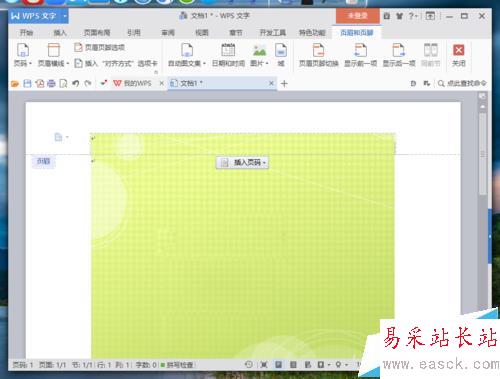Select the page layout view icon
Image resolution: width=500 pixels, height=379 pixels.
(278, 365)
